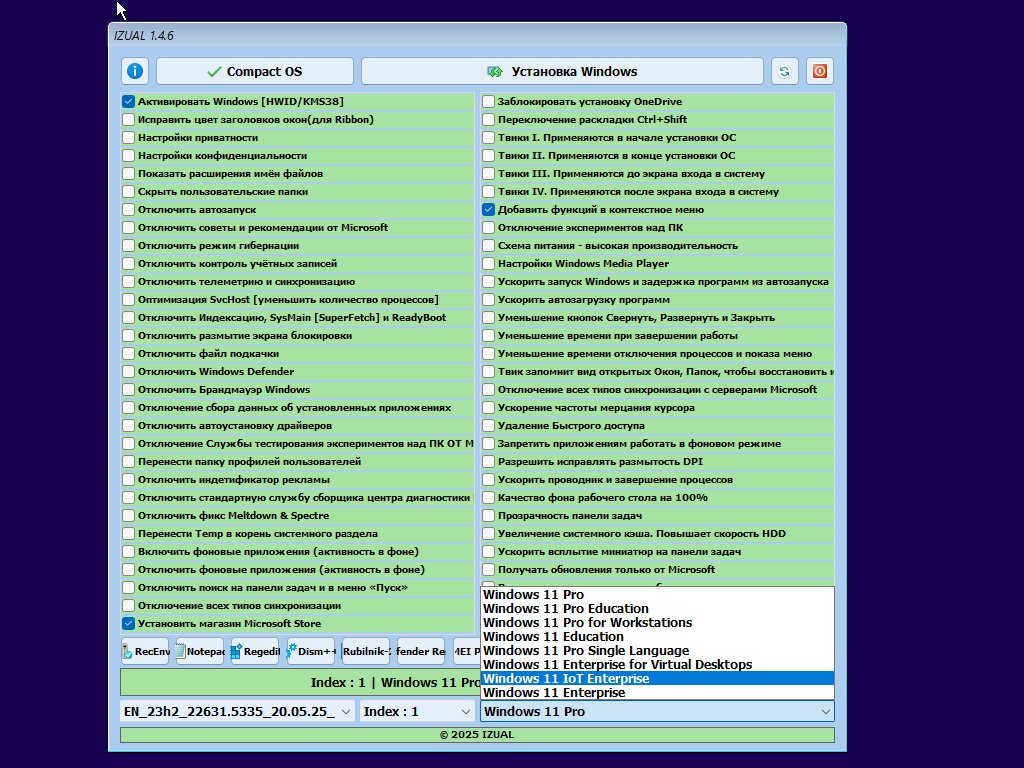
Task: Select Windows 11 Pro from list
Action: pyautogui.click(x=657, y=594)
